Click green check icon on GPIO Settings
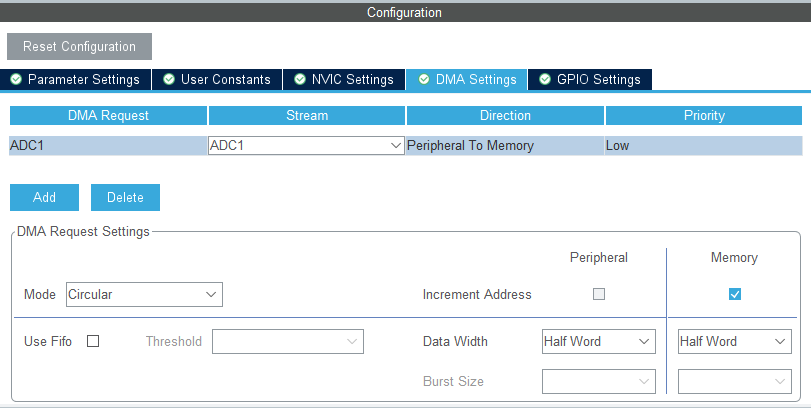Image resolution: width=811 pixels, height=408 pixels. (545, 79)
